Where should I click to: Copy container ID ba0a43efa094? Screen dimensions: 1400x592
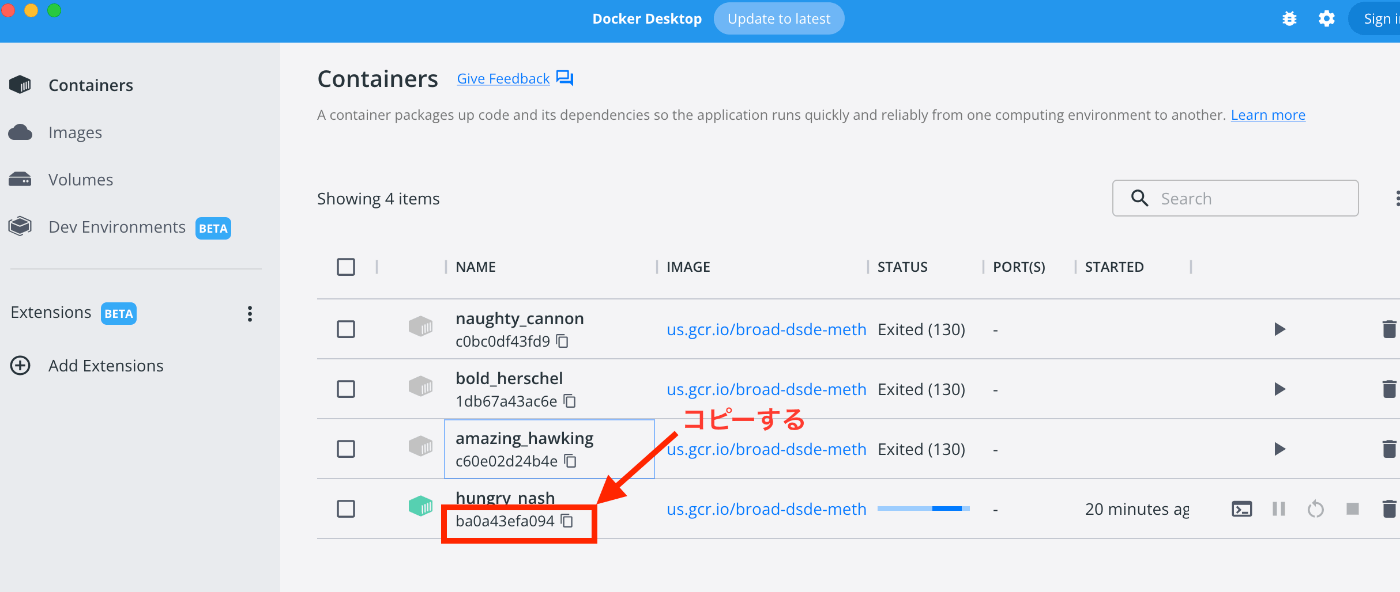click(567, 521)
